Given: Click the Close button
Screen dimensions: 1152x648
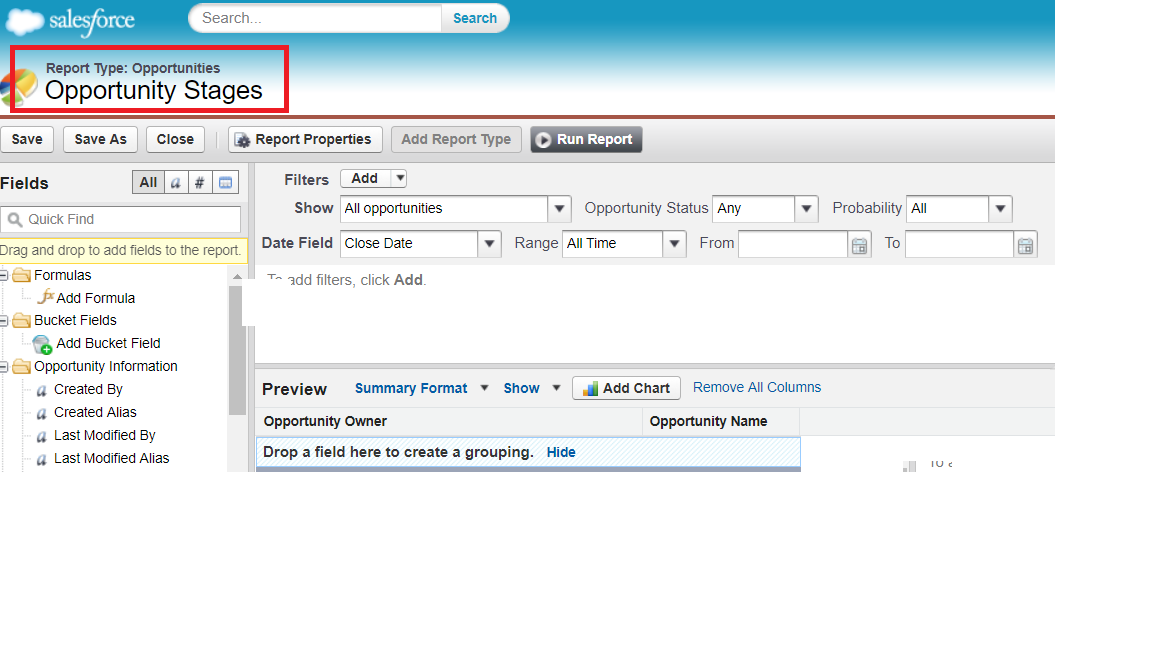Looking at the screenshot, I should (x=175, y=140).
